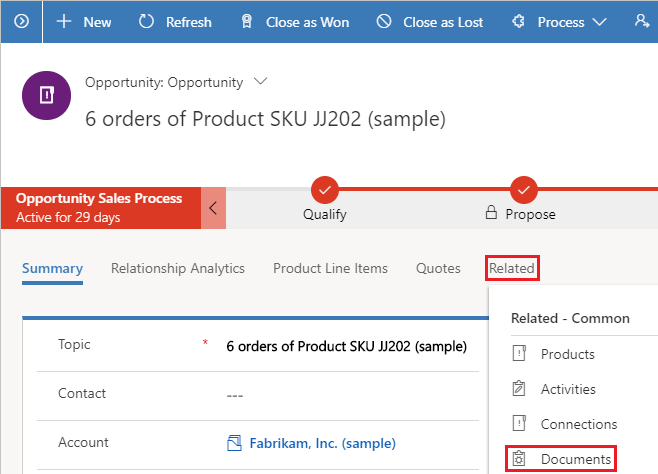Select the Propose stage checkmark
658x474 pixels.
[x=524, y=189]
